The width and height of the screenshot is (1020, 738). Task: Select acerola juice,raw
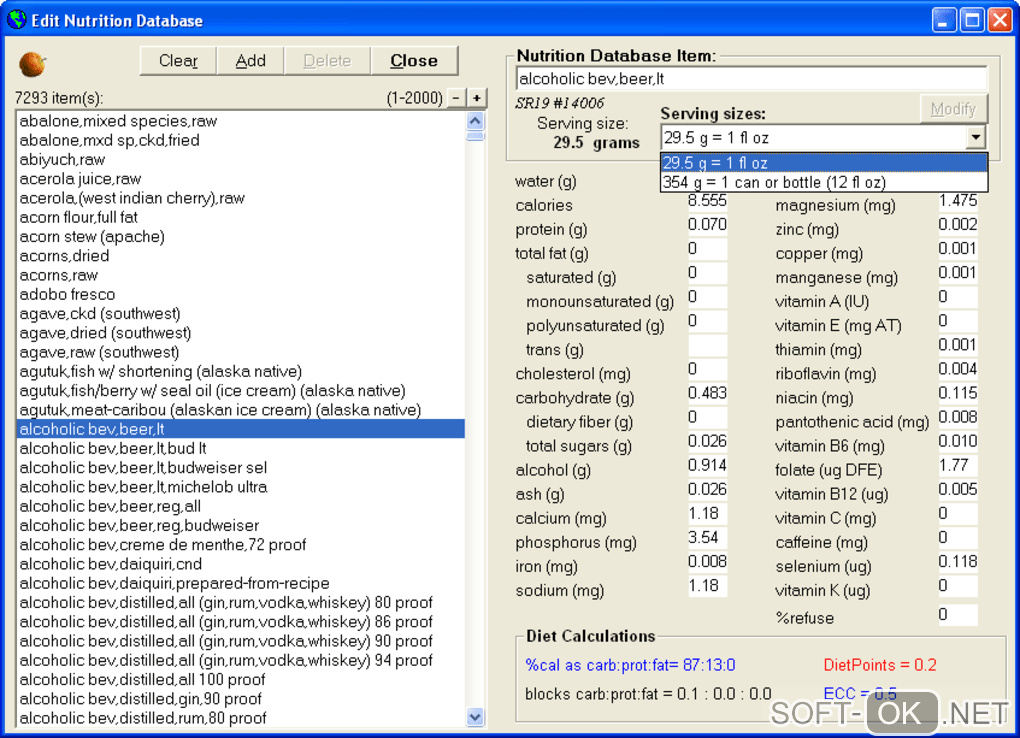click(x=240, y=178)
